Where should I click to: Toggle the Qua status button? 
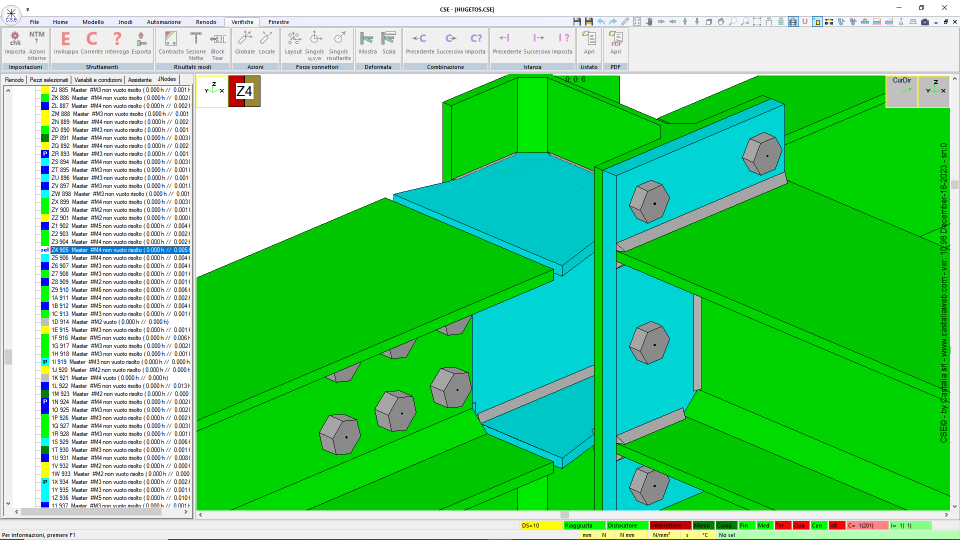pyautogui.click(x=800, y=525)
